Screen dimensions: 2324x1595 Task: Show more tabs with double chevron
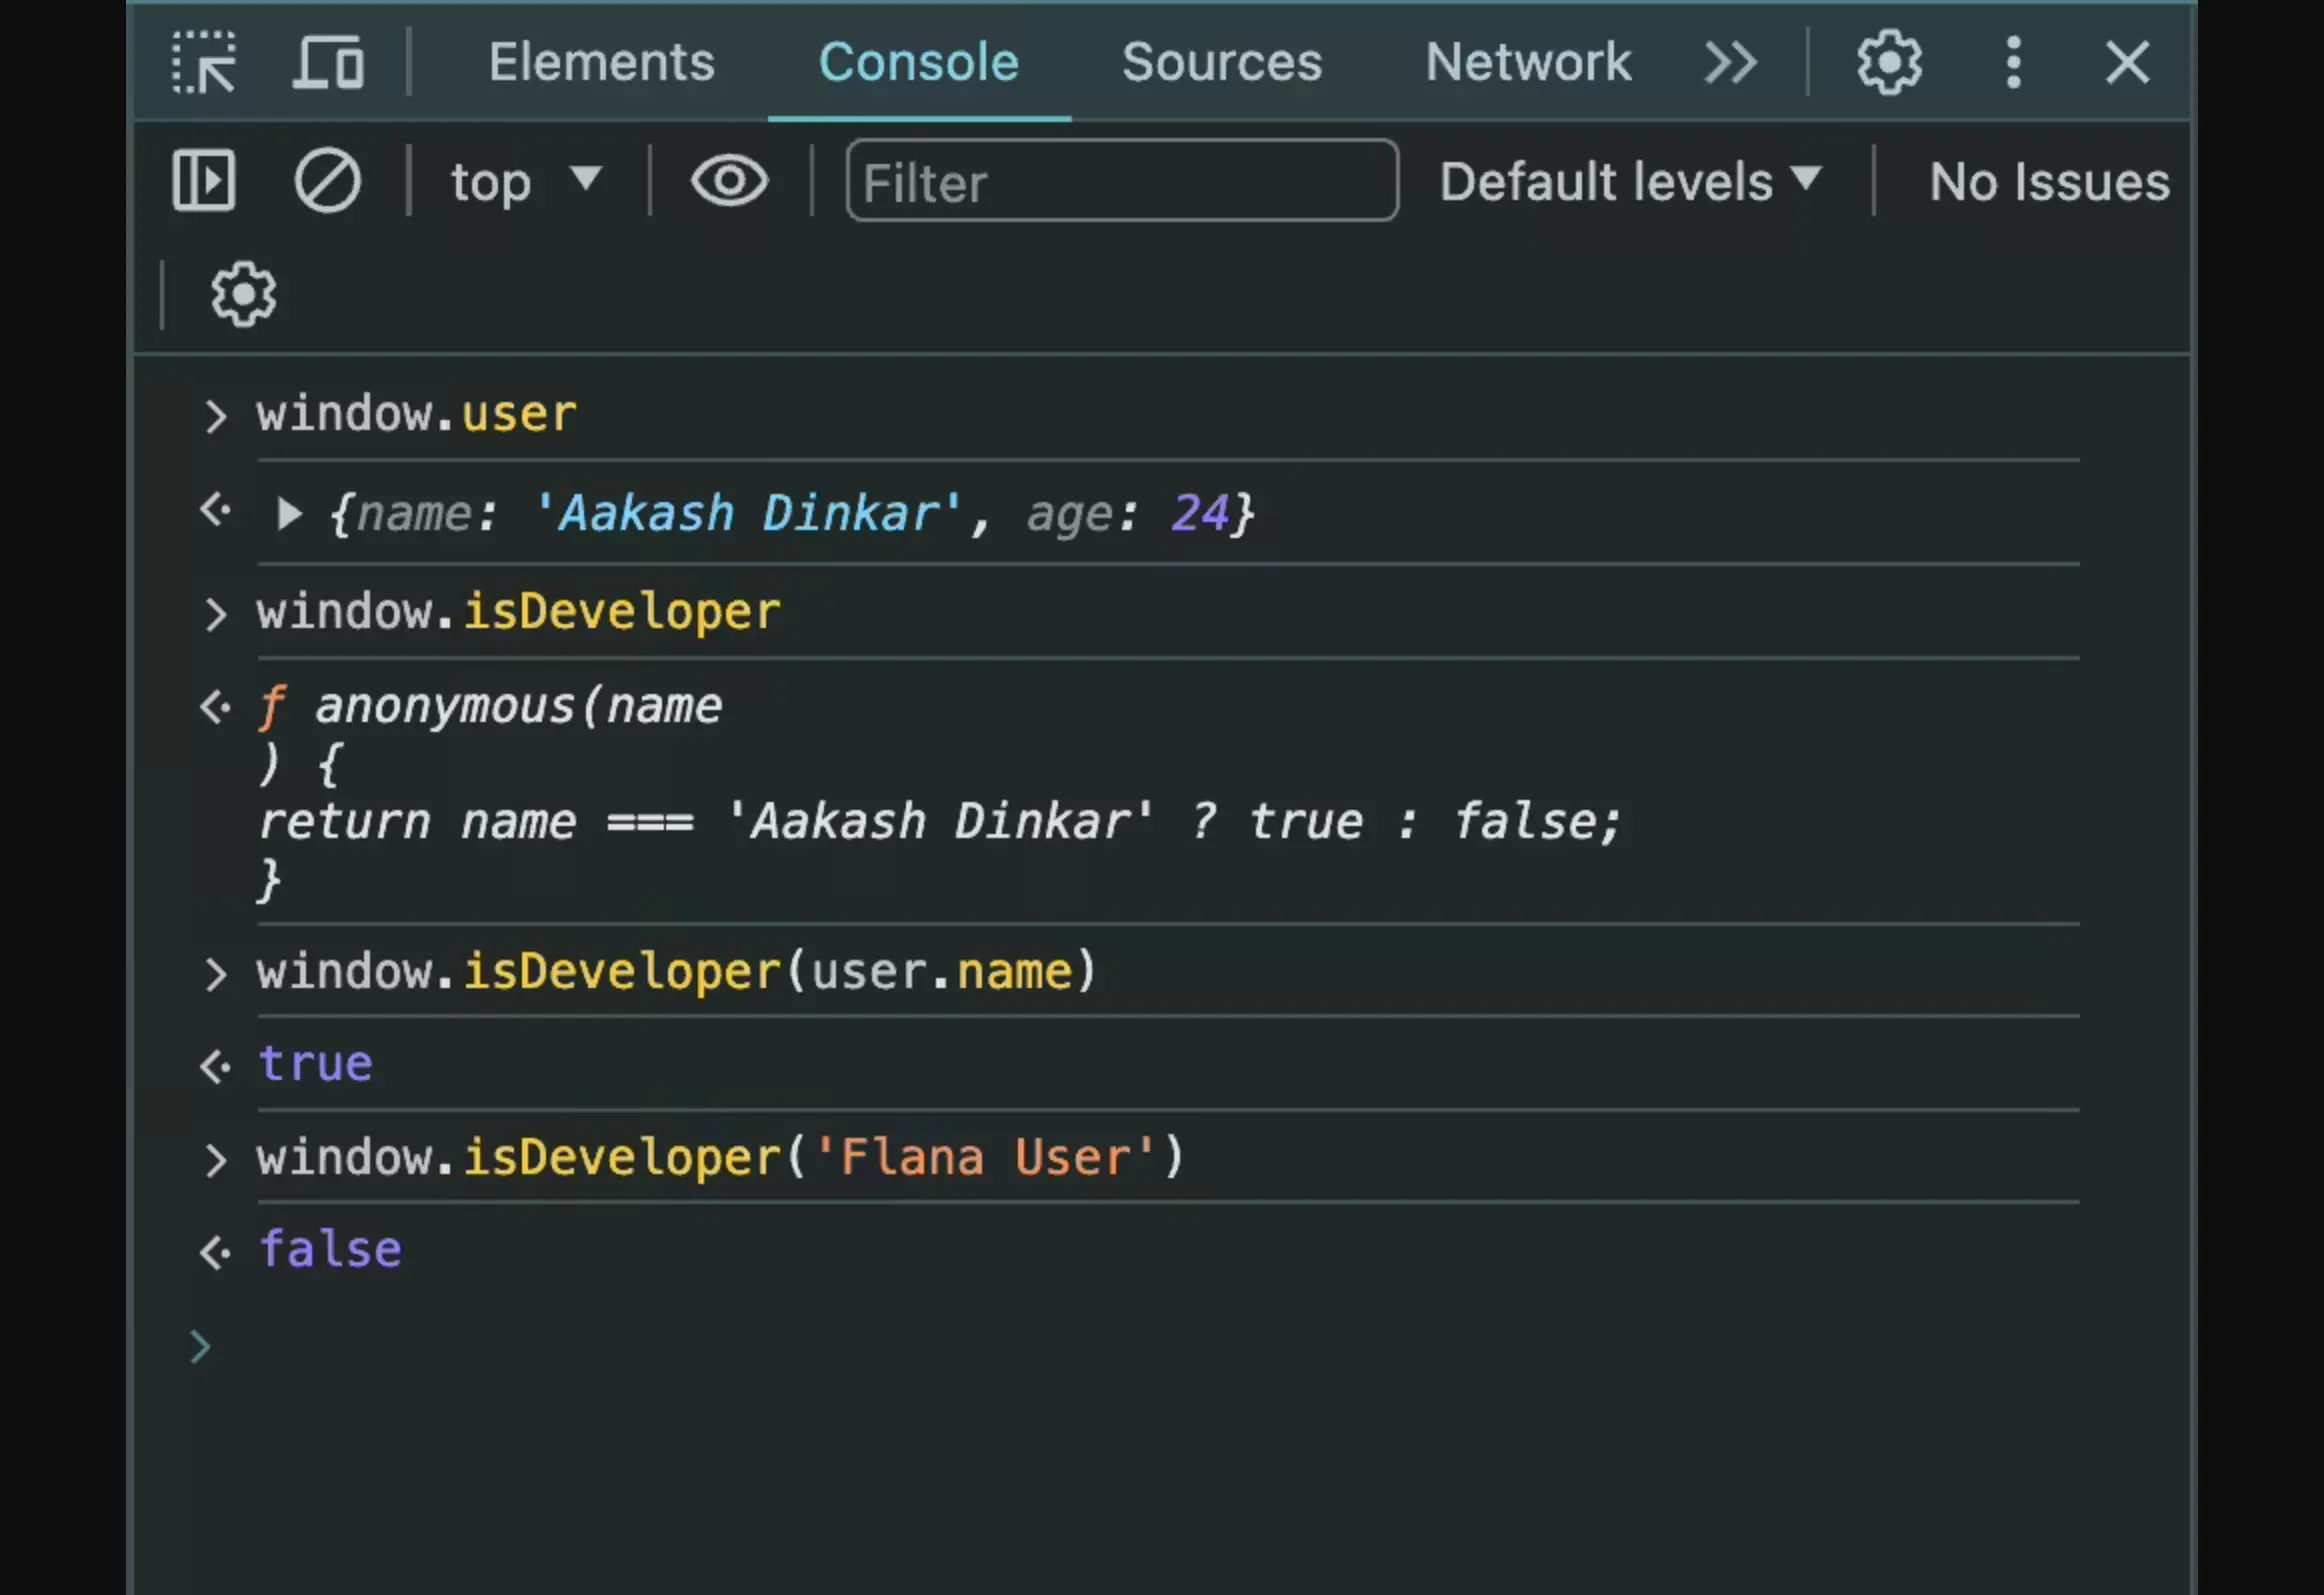coord(1730,63)
